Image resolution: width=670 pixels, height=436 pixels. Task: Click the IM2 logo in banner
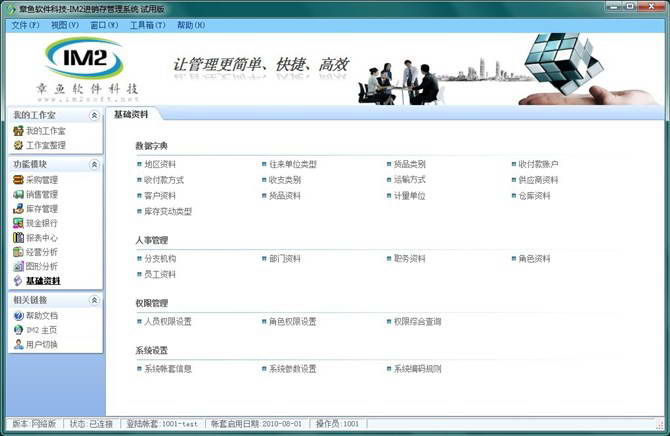click(x=84, y=58)
